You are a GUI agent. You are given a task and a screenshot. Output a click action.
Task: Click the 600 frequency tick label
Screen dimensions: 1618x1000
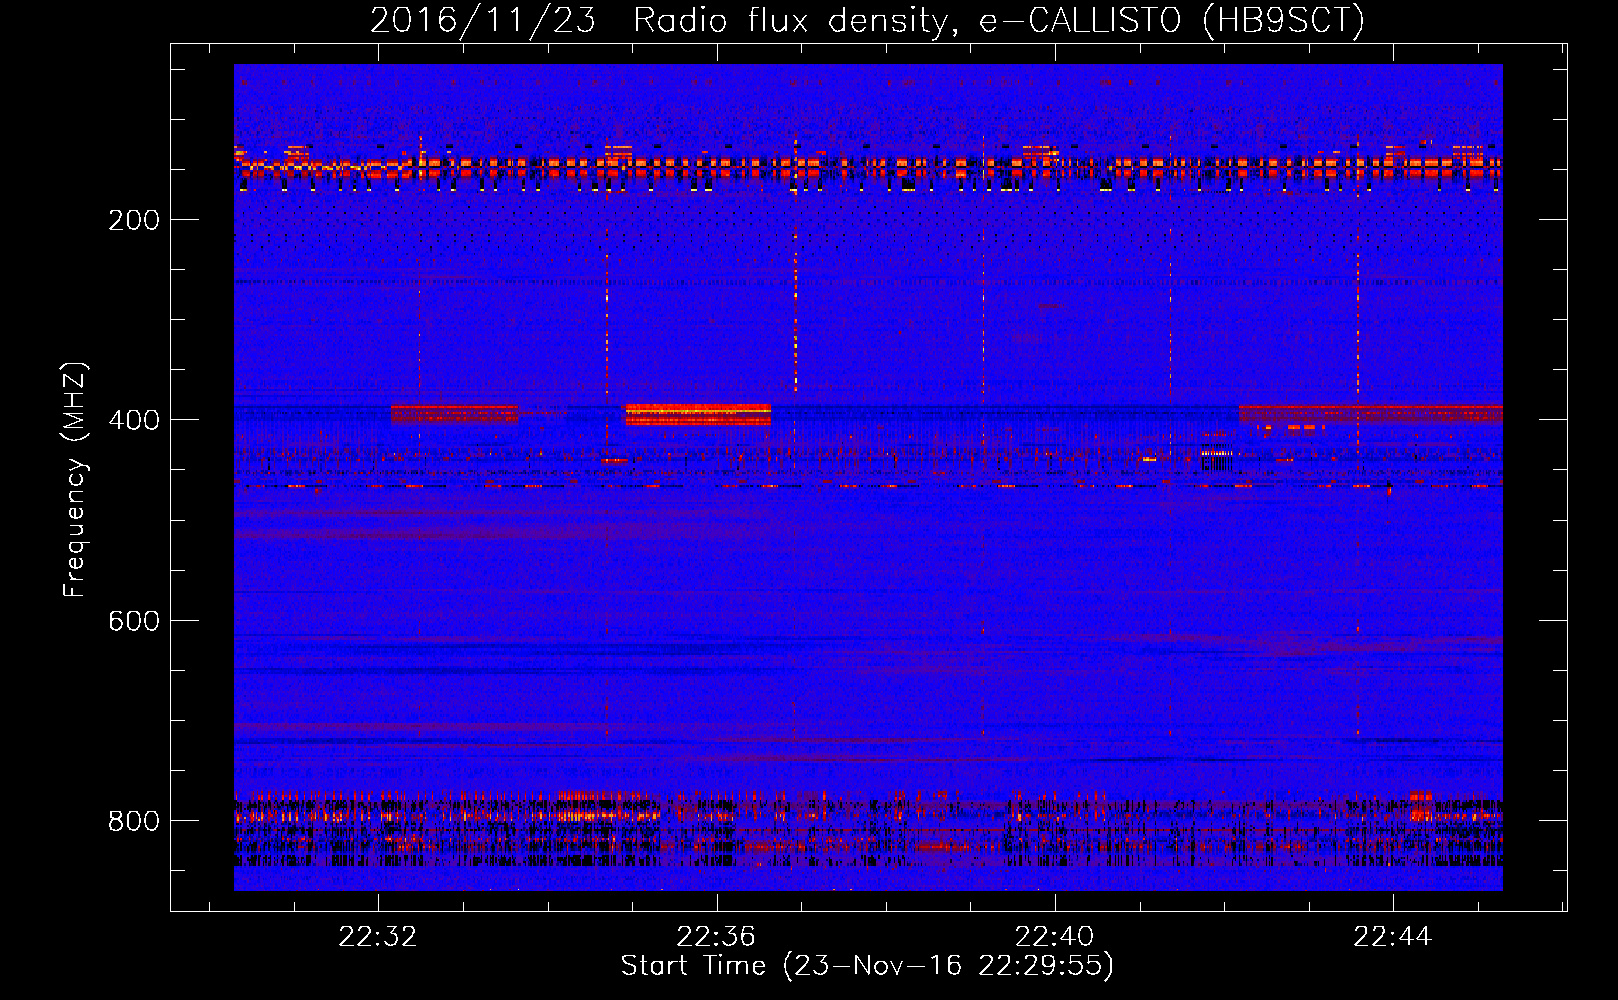point(134,621)
